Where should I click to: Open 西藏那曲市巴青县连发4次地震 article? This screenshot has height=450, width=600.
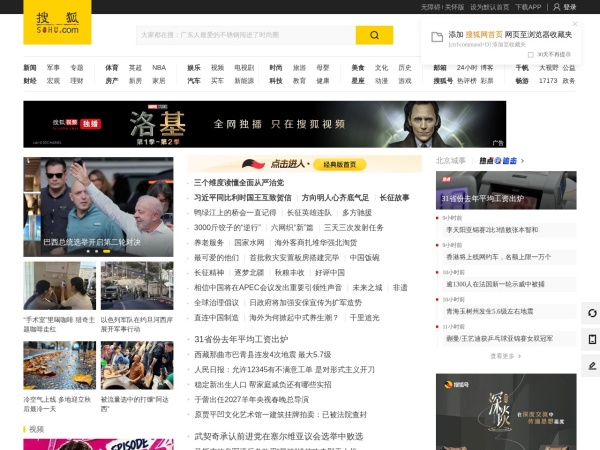[262, 355]
